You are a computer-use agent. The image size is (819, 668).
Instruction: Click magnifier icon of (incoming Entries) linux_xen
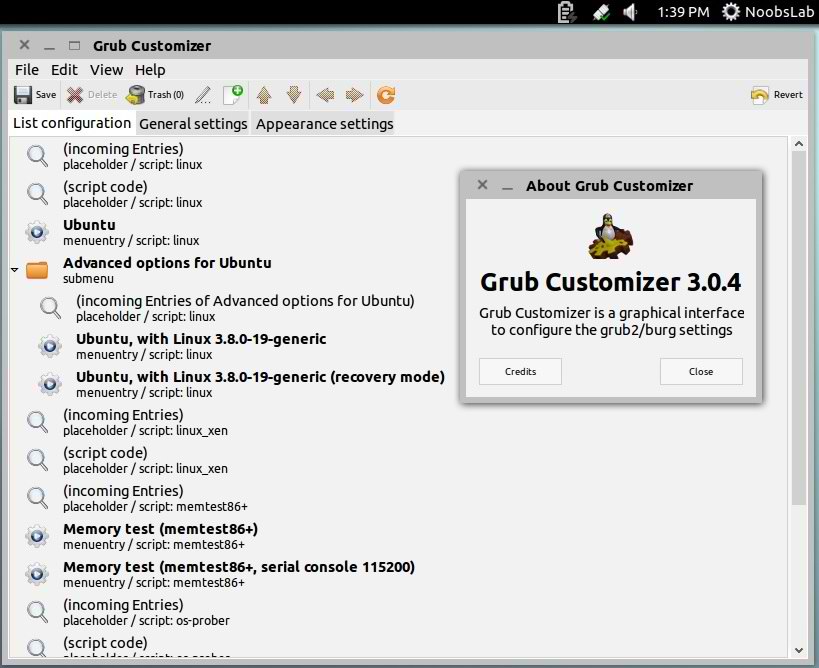click(37, 422)
